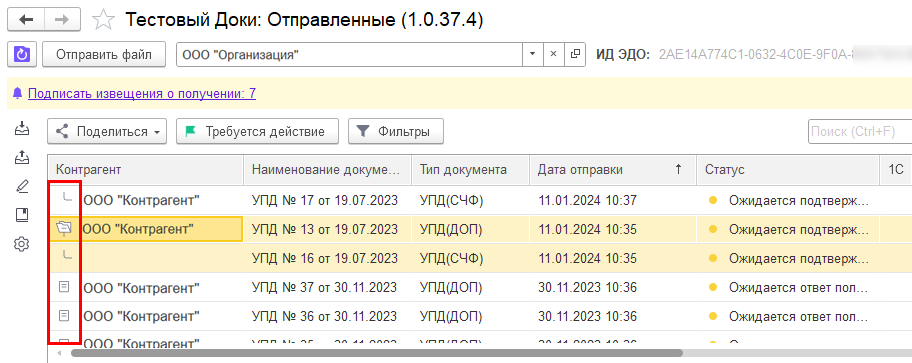Open settings gear in sidebar
This screenshot has width=912, height=363.
22,244
